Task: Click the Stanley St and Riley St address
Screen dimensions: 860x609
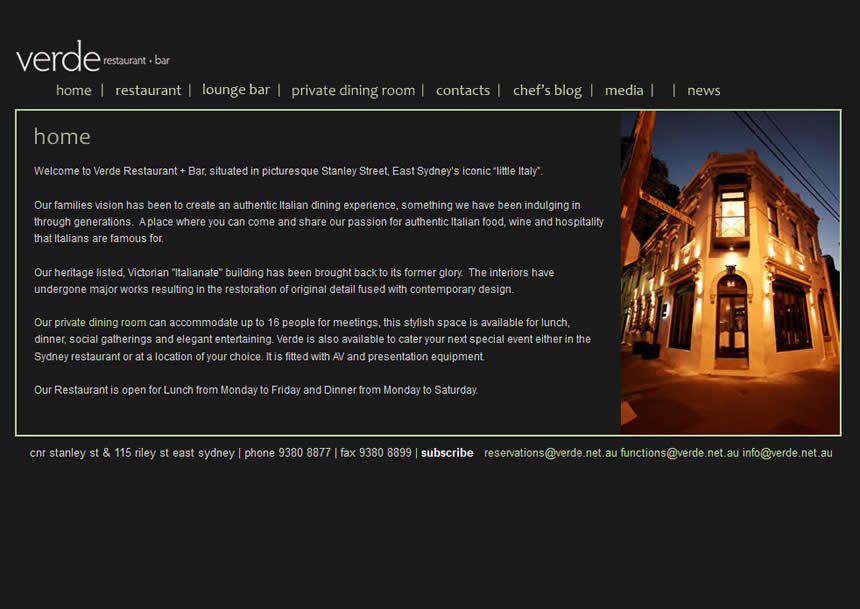Action: click(132, 453)
